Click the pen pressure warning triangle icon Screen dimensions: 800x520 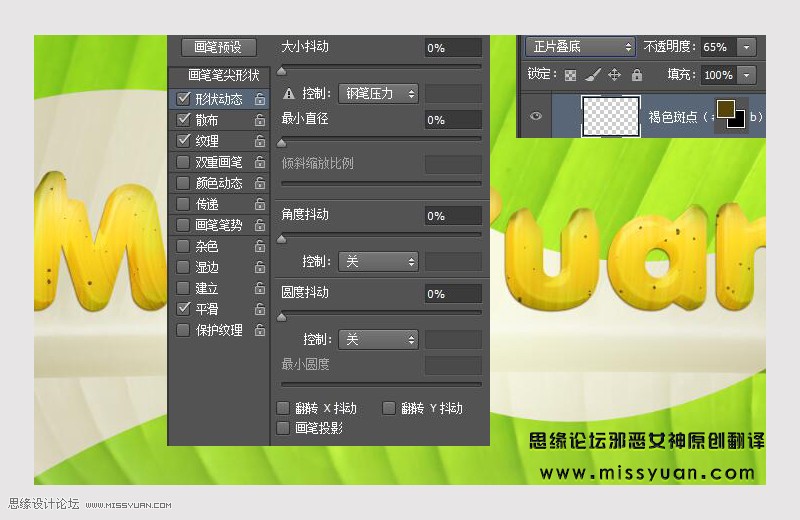pos(289,93)
